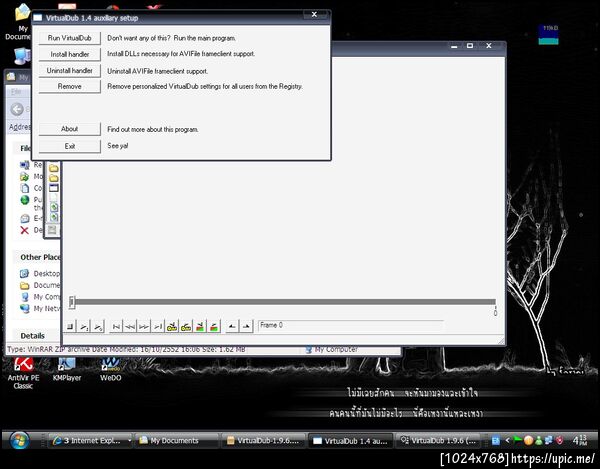Click the Back button in Explorer window
This screenshot has height=469, width=600.
click(17, 109)
